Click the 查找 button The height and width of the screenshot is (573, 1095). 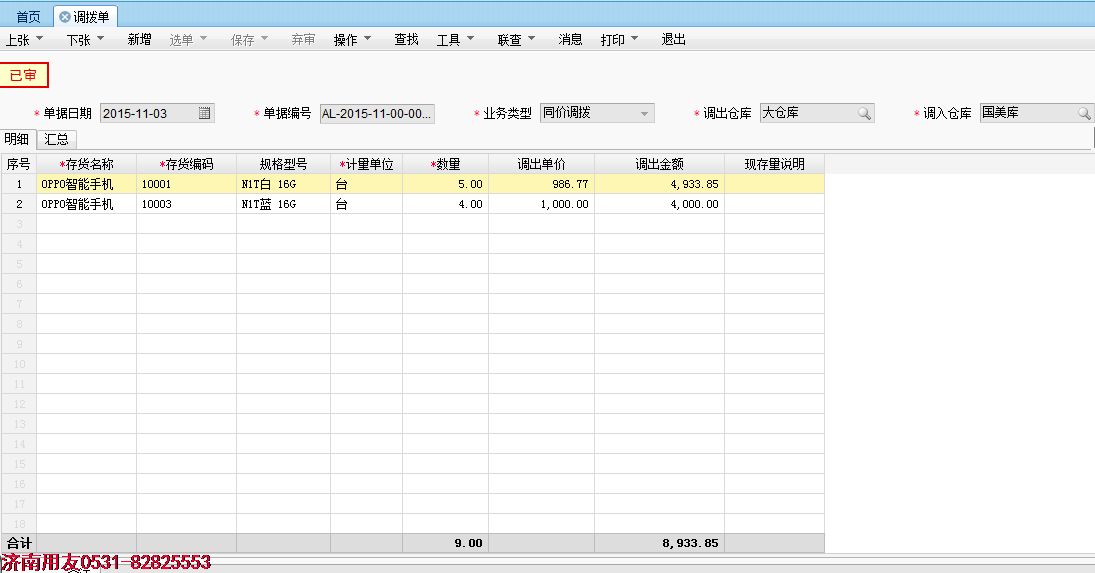tap(406, 40)
